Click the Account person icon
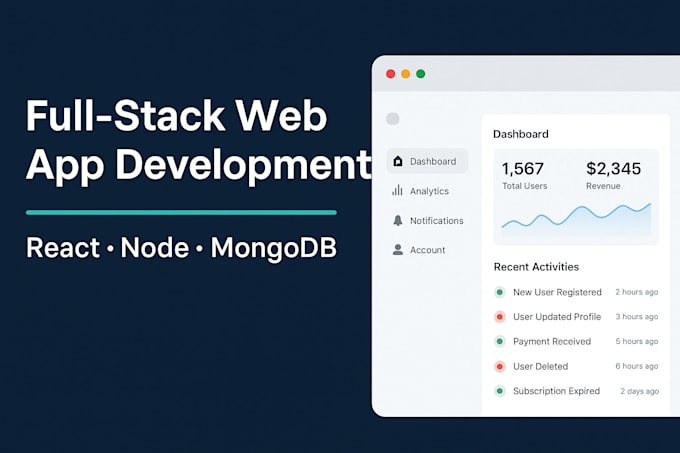Viewport: 680px width, 453px height. tap(398, 250)
